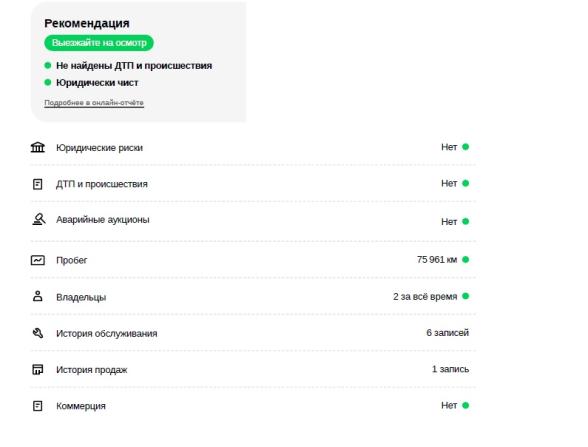
Task: Select the 75 961 км mileage value
Action: coord(437,260)
